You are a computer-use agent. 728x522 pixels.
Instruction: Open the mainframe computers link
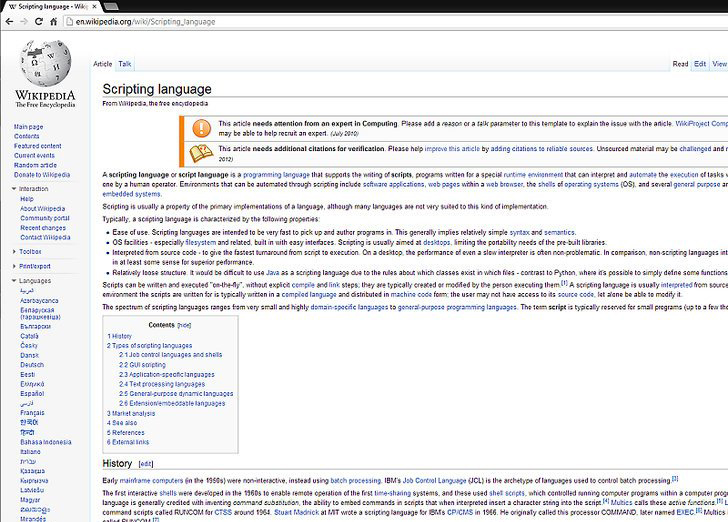[x=151, y=481]
